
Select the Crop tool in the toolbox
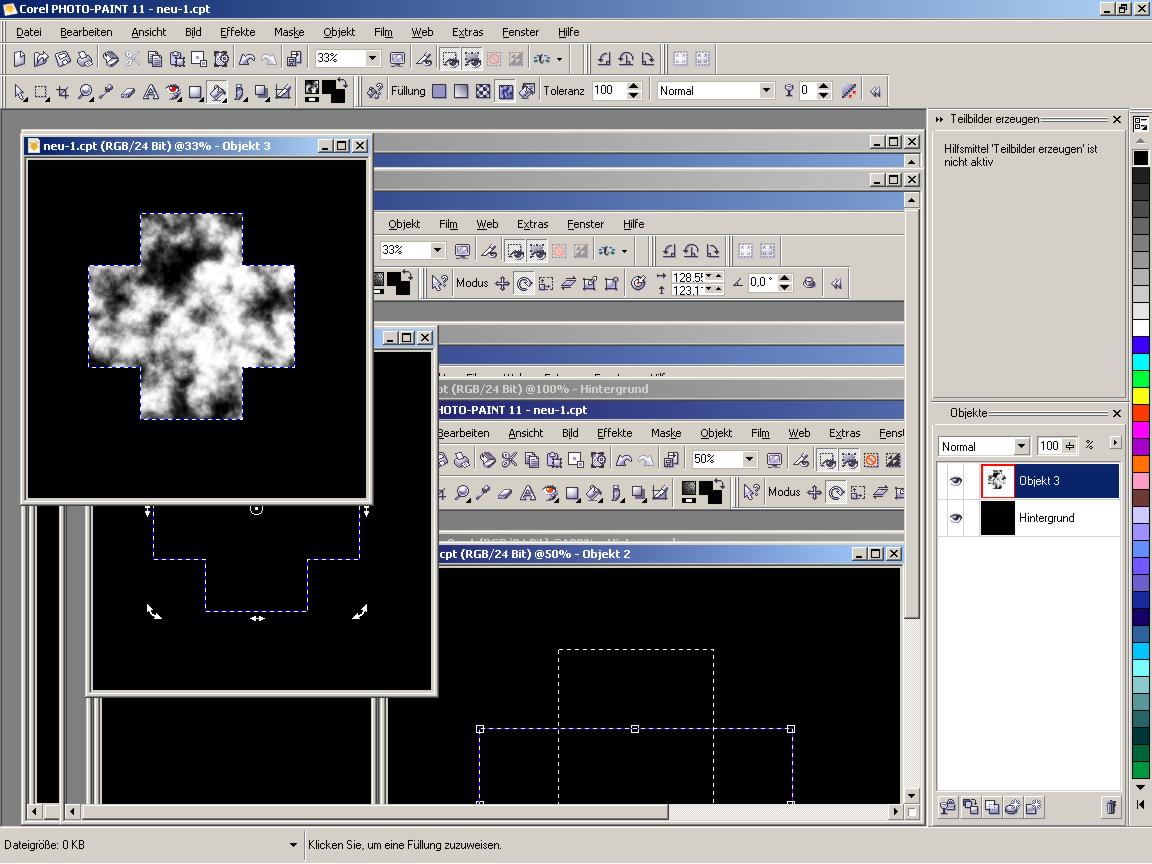pos(63,92)
